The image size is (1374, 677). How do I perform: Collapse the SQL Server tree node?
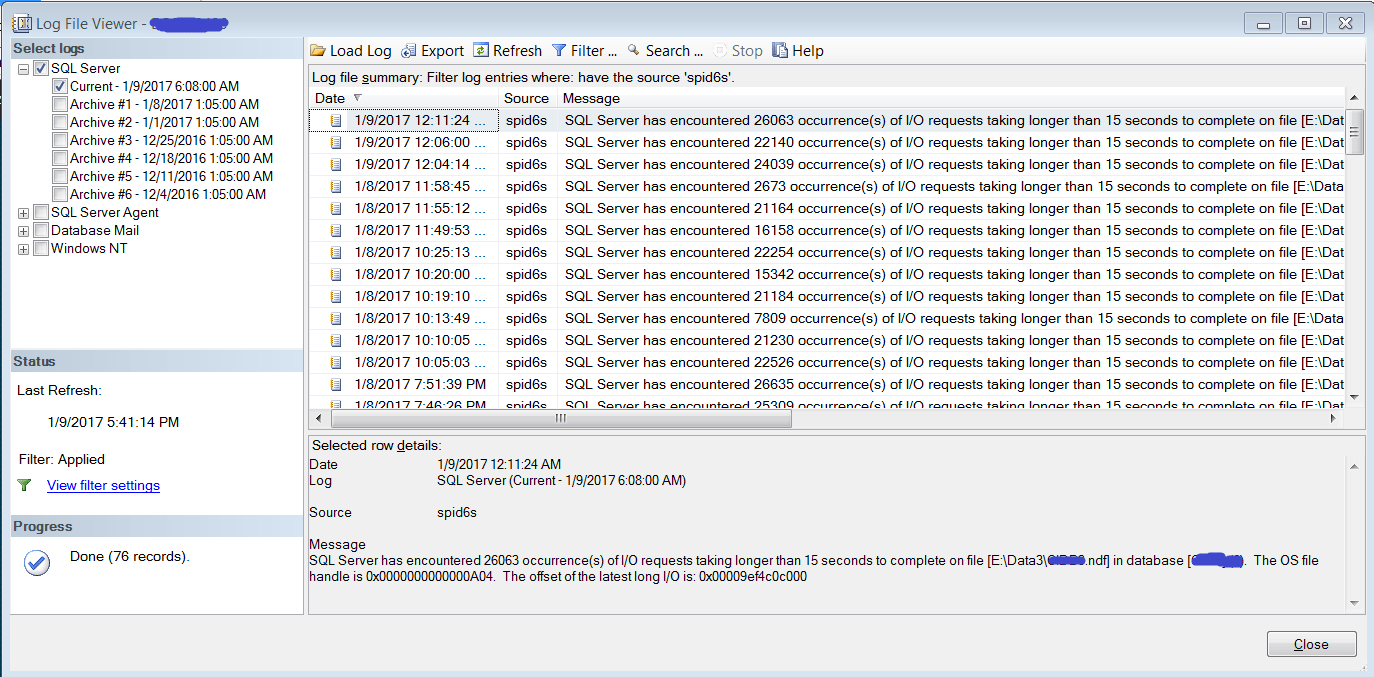[x=23, y=69]
